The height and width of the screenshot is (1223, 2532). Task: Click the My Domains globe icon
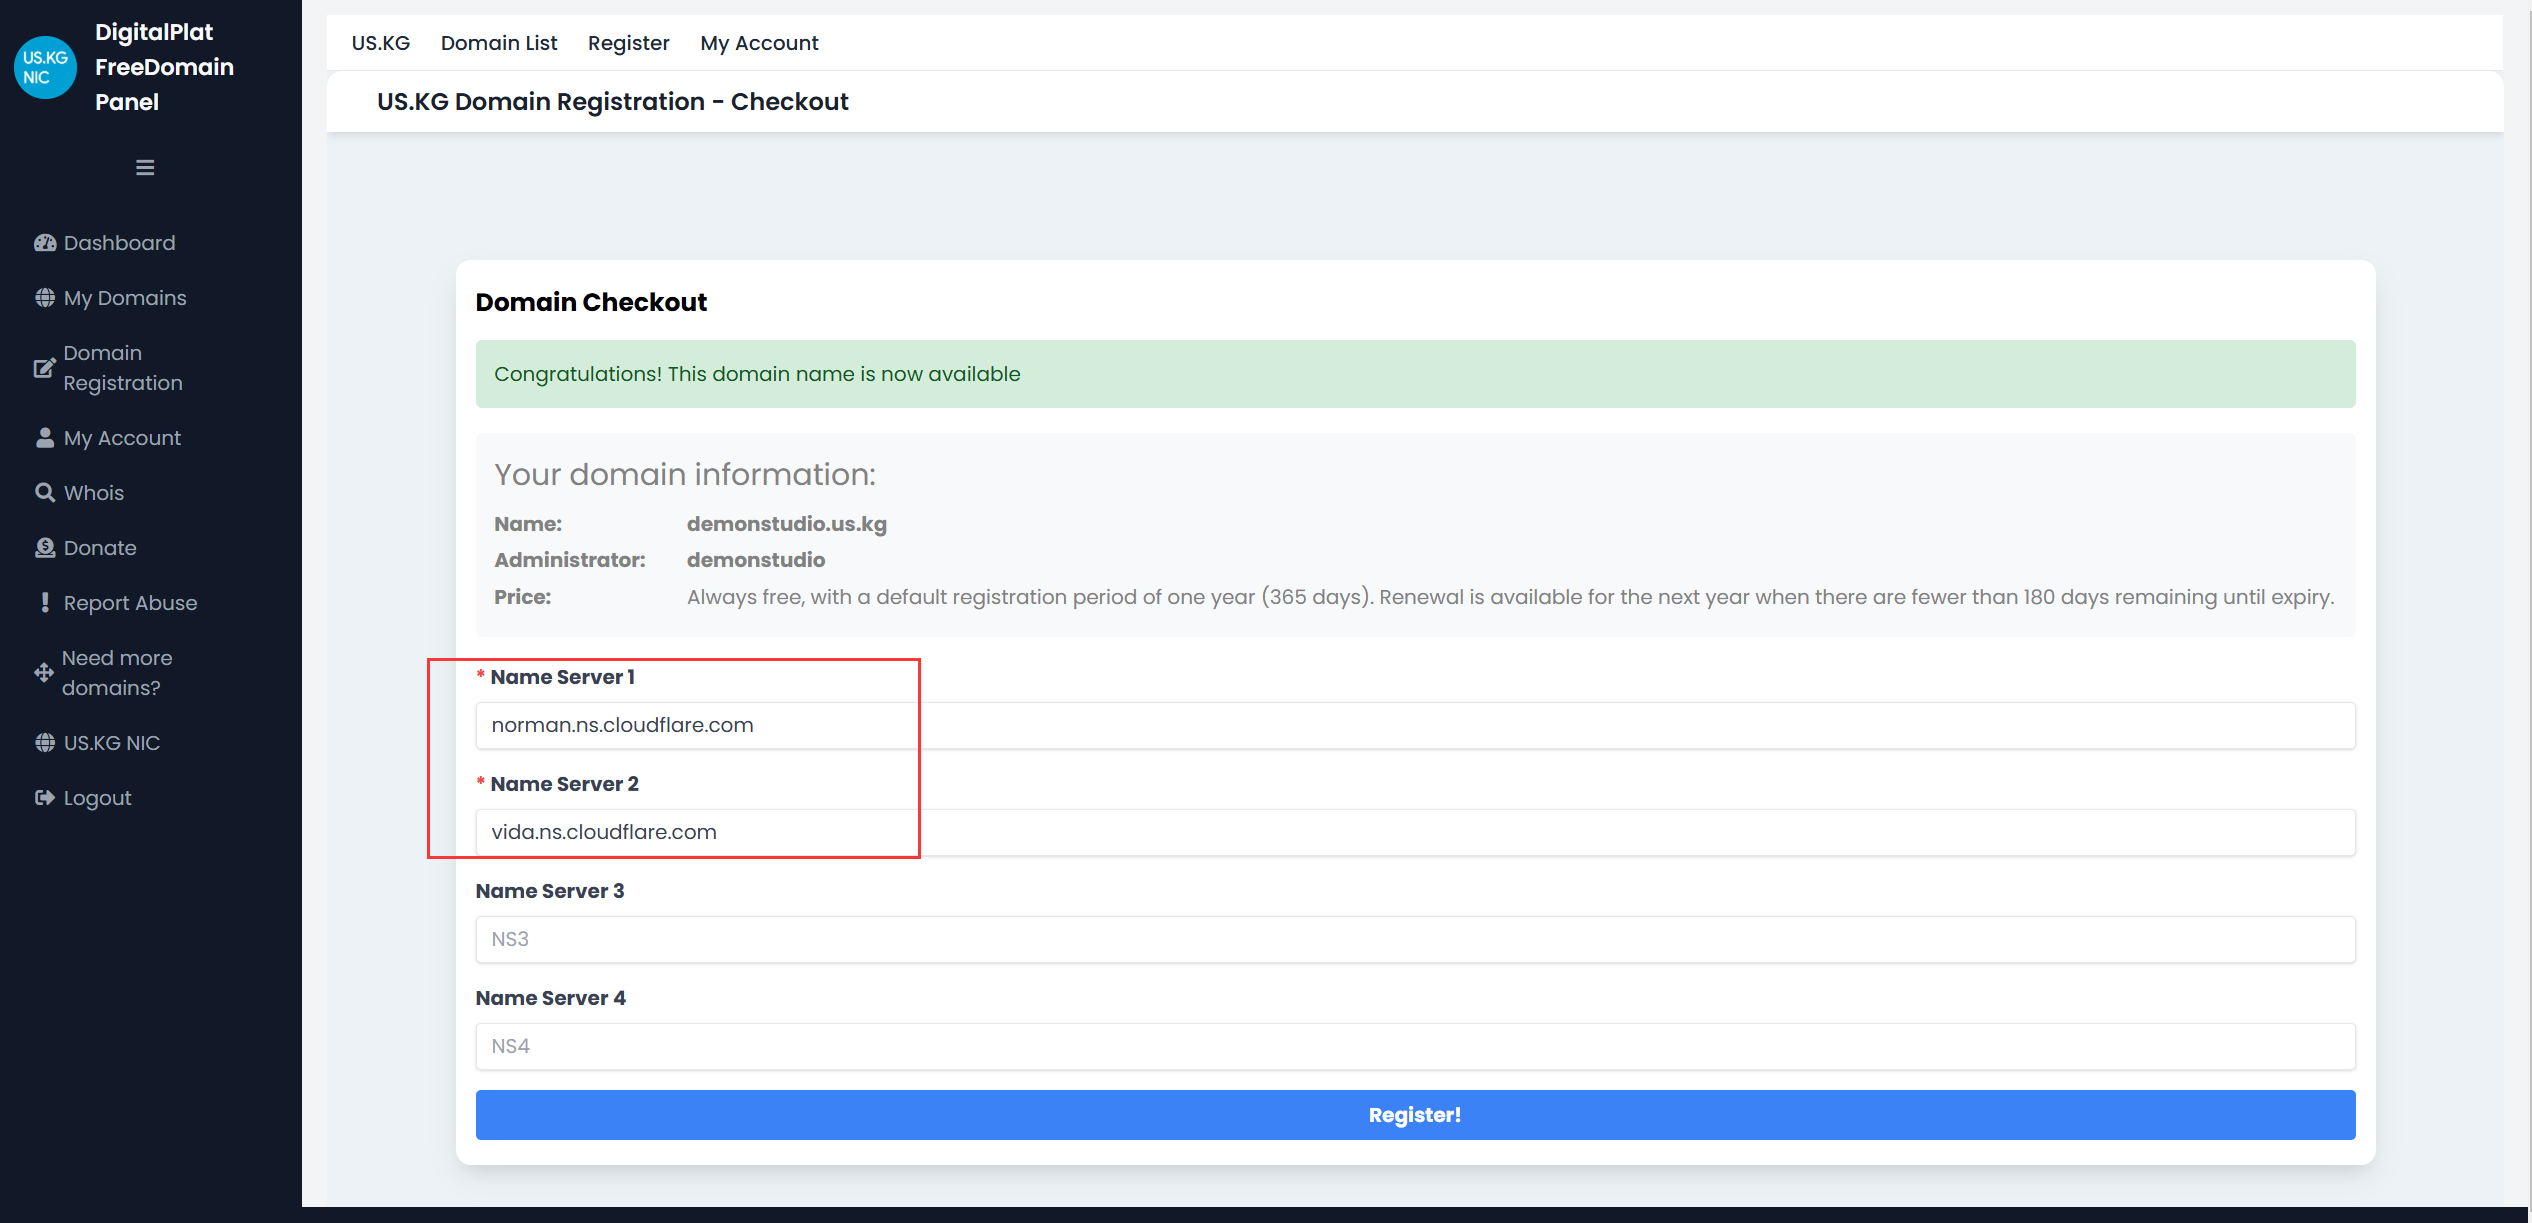pos(45,298)
